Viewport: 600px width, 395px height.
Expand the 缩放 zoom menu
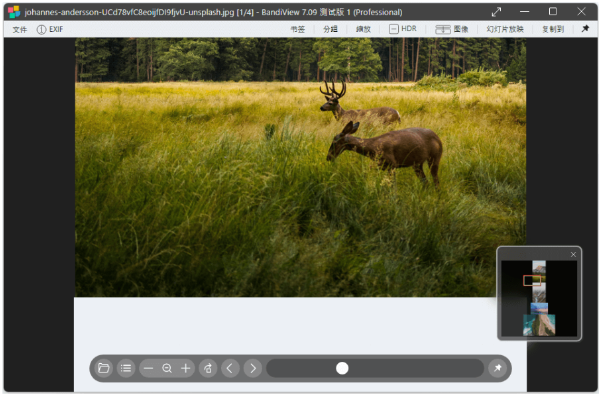point(363,29)
